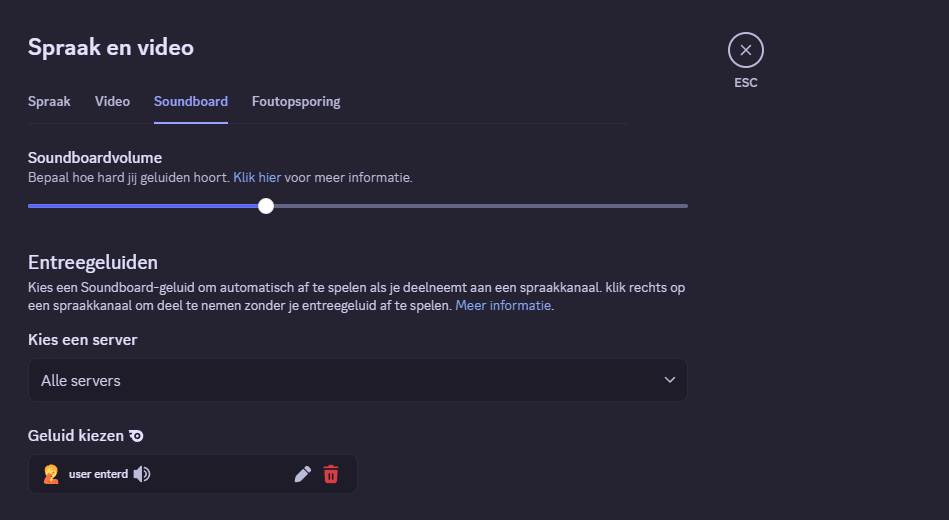Delete the 'user enterd' entrance sound
This screenshot has height=520, width=949.
click(x=331, y=474)
